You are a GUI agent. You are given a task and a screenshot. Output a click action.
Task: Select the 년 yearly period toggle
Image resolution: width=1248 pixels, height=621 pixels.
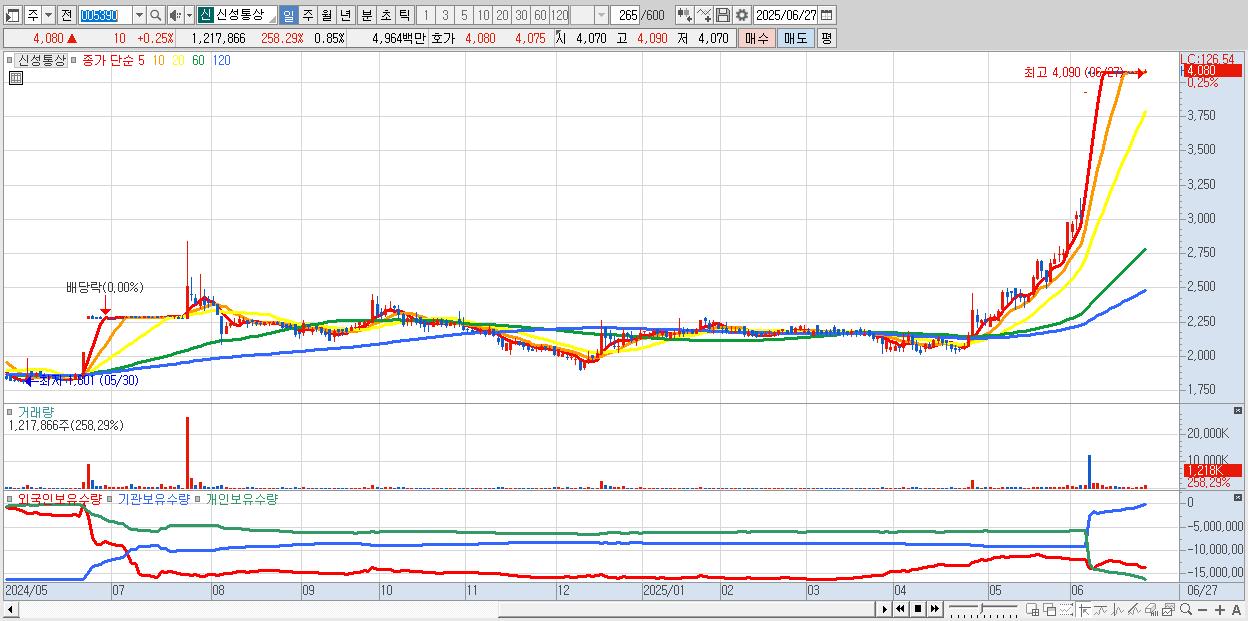click(x=345, y=15)
